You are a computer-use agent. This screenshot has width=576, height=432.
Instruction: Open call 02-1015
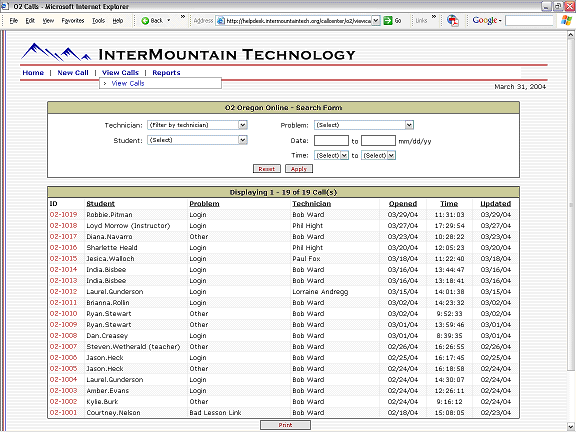[x=63, y=259]
